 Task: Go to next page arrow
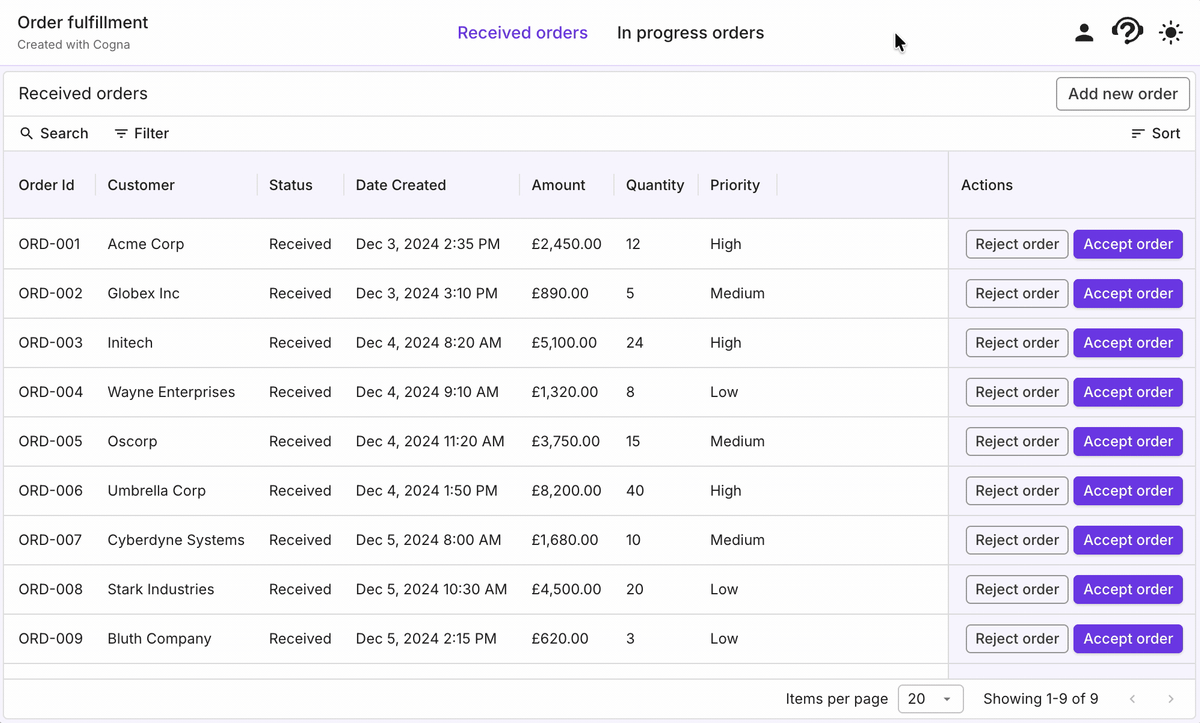tap(1171, 699)
